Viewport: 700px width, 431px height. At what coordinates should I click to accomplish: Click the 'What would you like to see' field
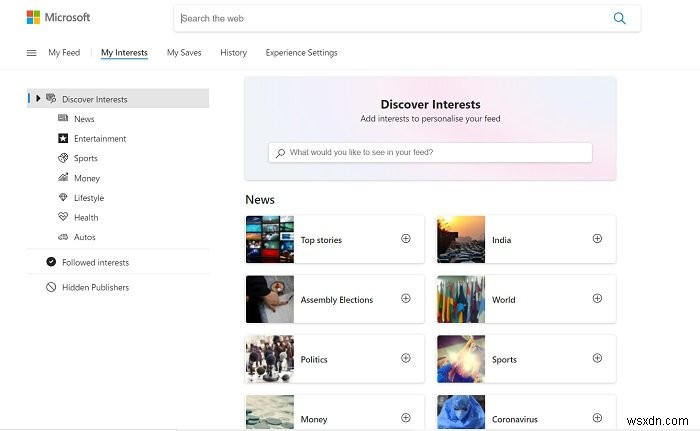pos(430,152)
